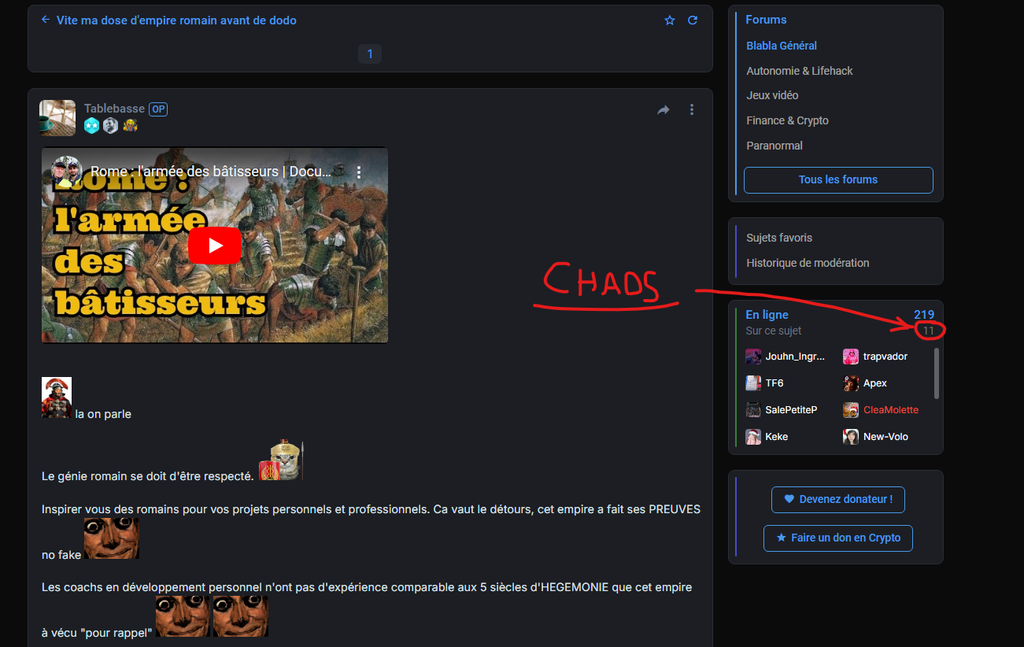Image resolution: width=1024 pixels, height=647 pixels.
Task: Open Paranormal forum
Action: tap(775, 146)
